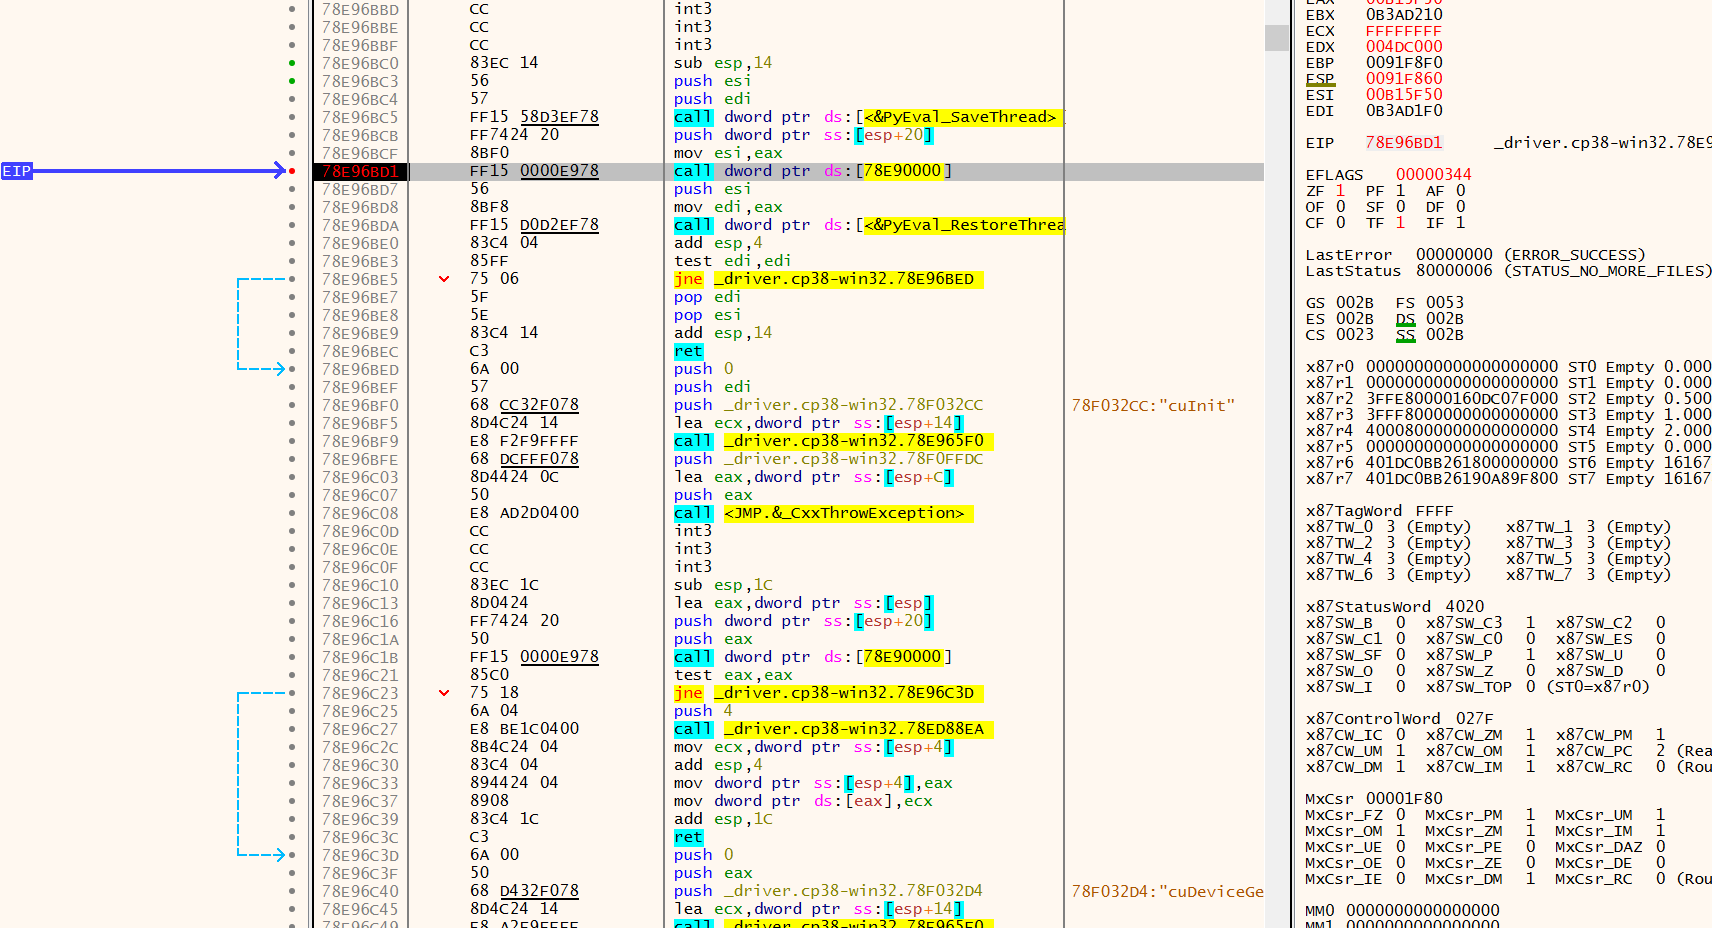Select EDI register value 0B3AD1F0
This screenshot has height=928, width=1712.
[x=1404, y=111]
